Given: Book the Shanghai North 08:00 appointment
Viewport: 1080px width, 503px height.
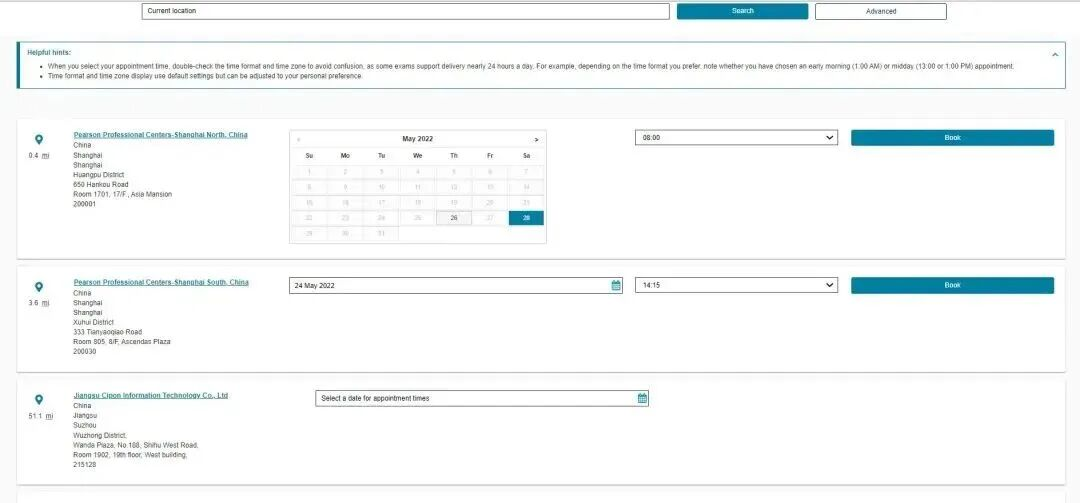Looking at the screenshot, I should coord(952,138).
